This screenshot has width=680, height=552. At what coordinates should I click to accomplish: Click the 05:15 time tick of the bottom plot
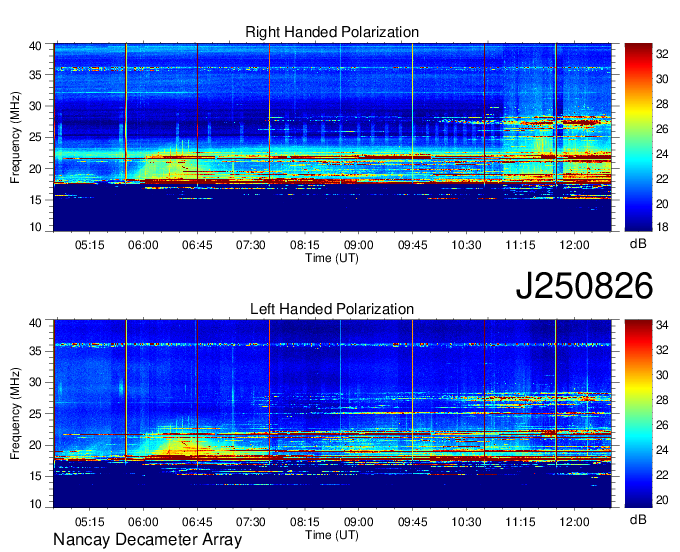[89, 522]
